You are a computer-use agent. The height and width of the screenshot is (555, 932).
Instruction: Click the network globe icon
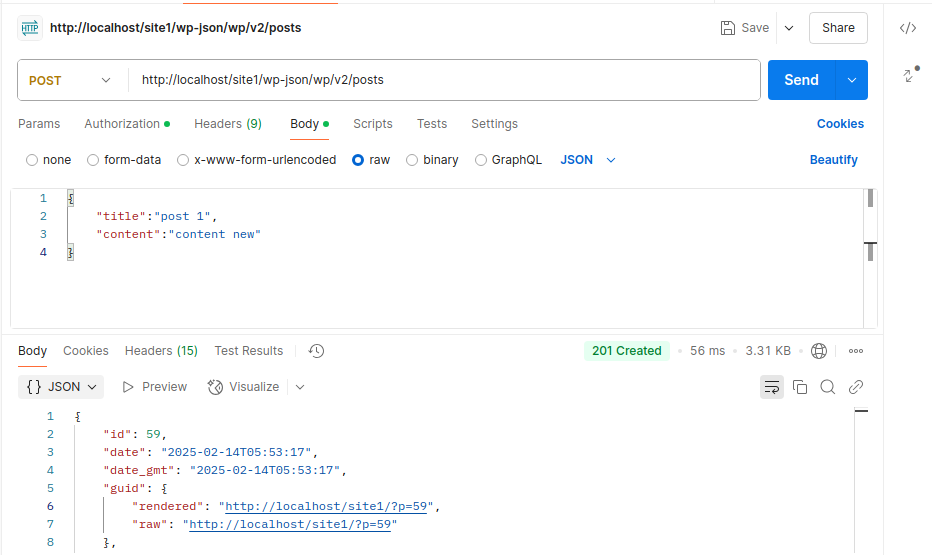point(818,351)
